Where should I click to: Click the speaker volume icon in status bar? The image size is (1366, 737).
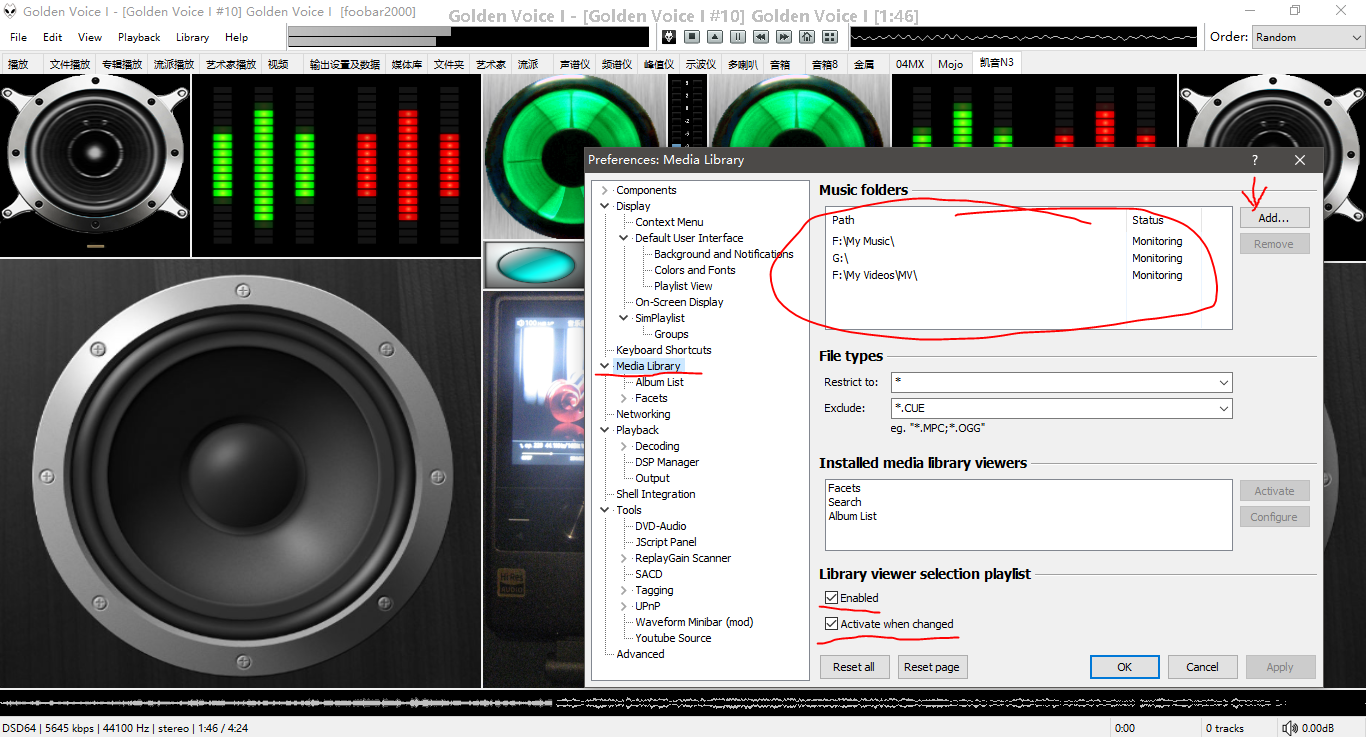1290,728
